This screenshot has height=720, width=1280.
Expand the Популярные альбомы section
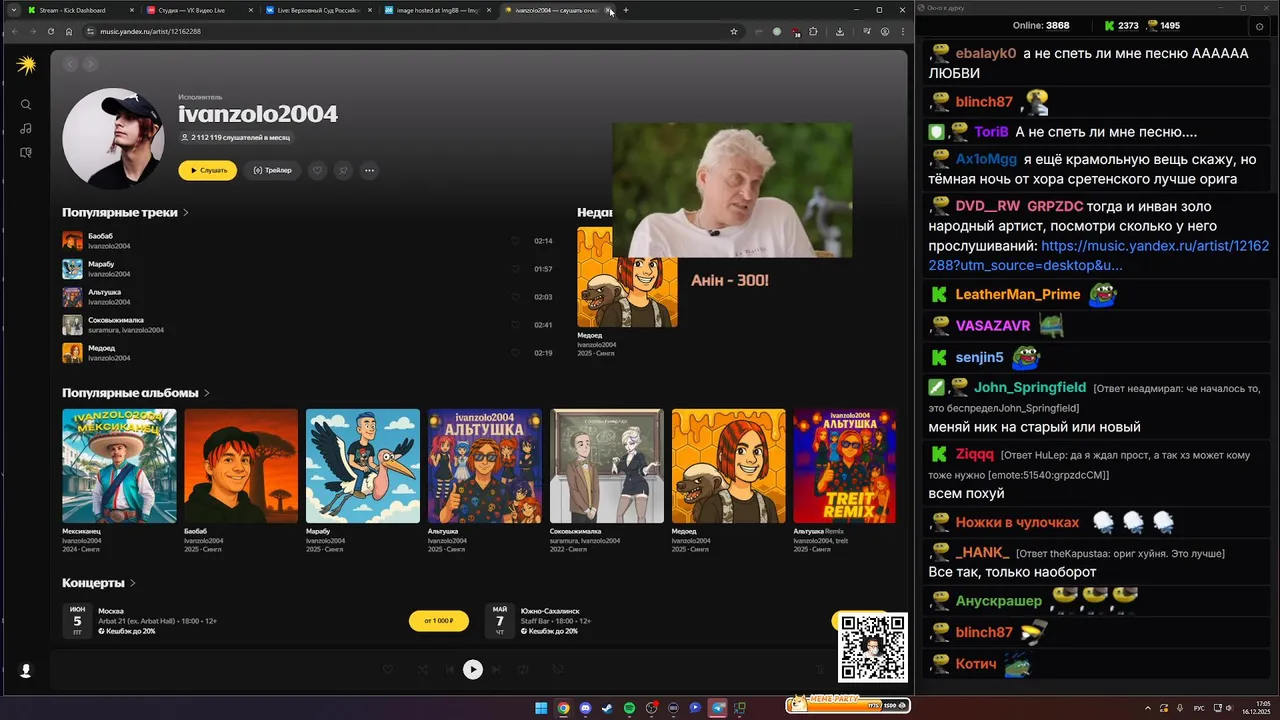[x=136, y=393]
